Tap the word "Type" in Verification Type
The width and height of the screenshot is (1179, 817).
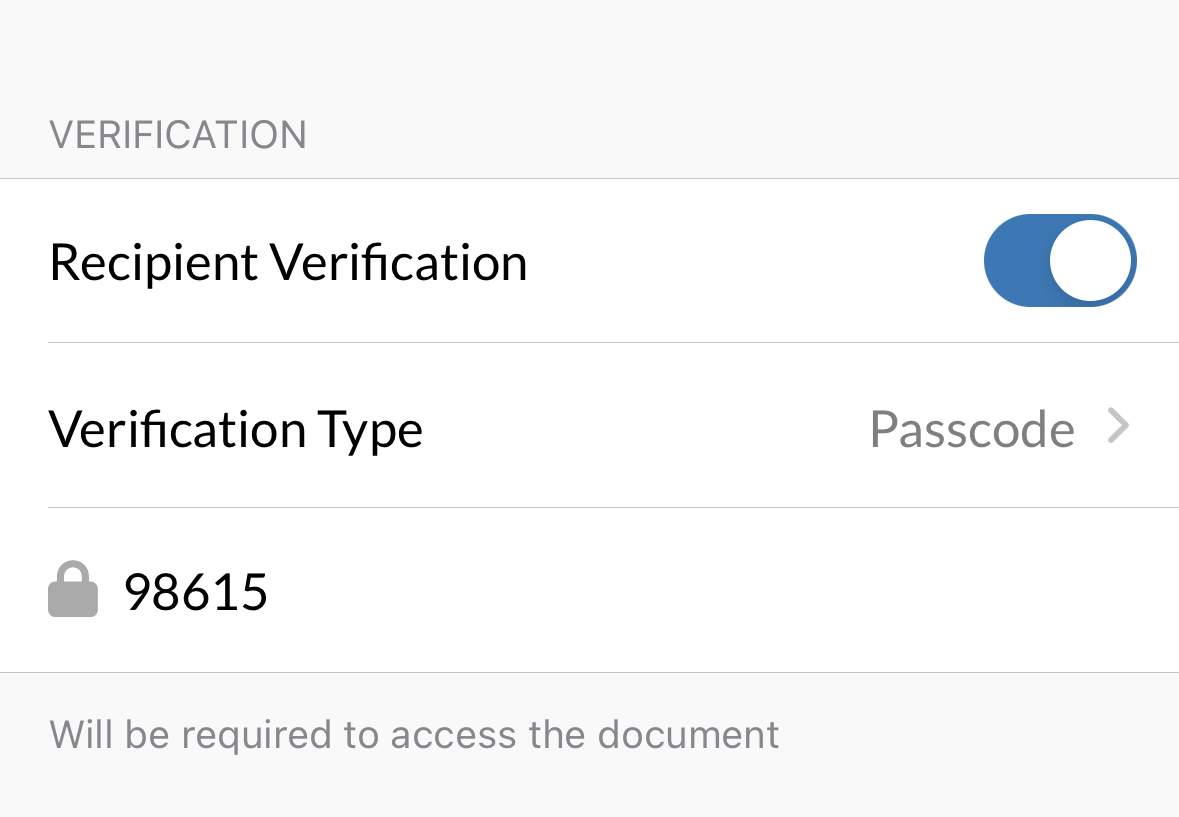tap(370, 430)
